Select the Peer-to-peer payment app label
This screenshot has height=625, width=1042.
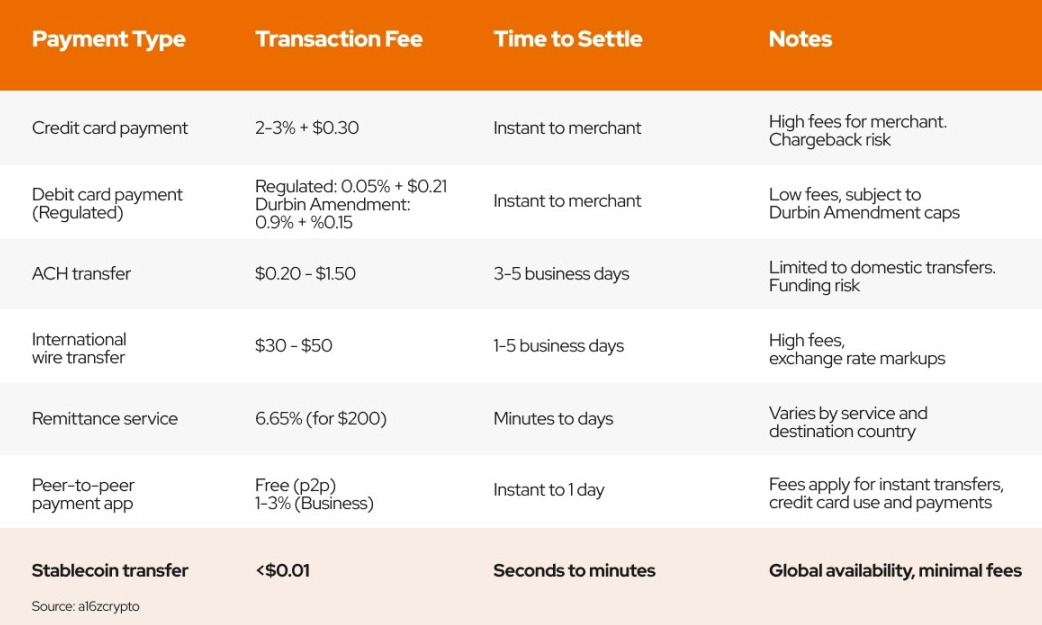tap(83, 494)
